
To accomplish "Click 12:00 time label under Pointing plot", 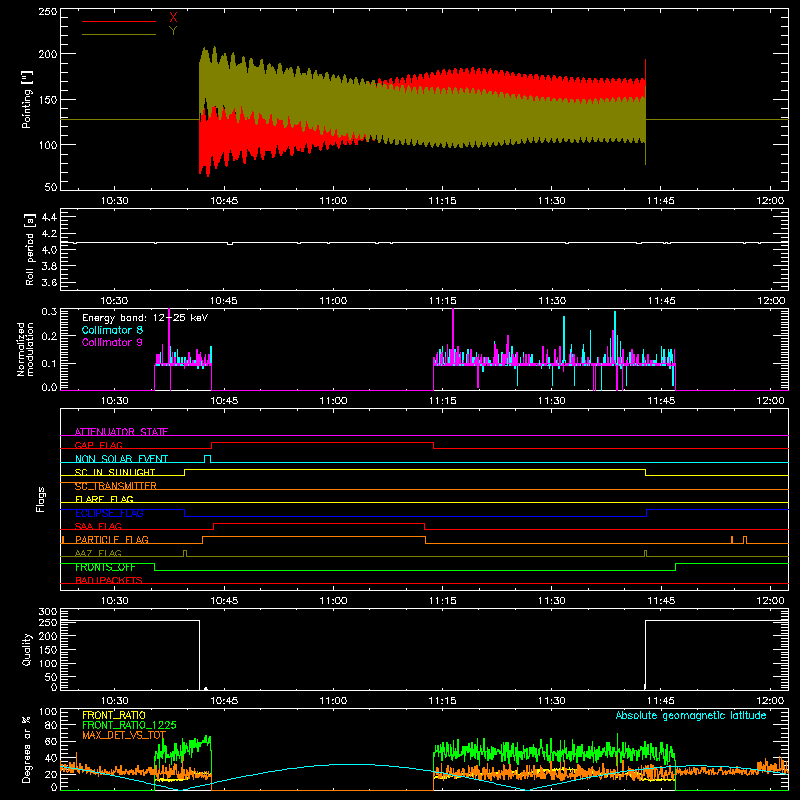I will coord(770,201).
